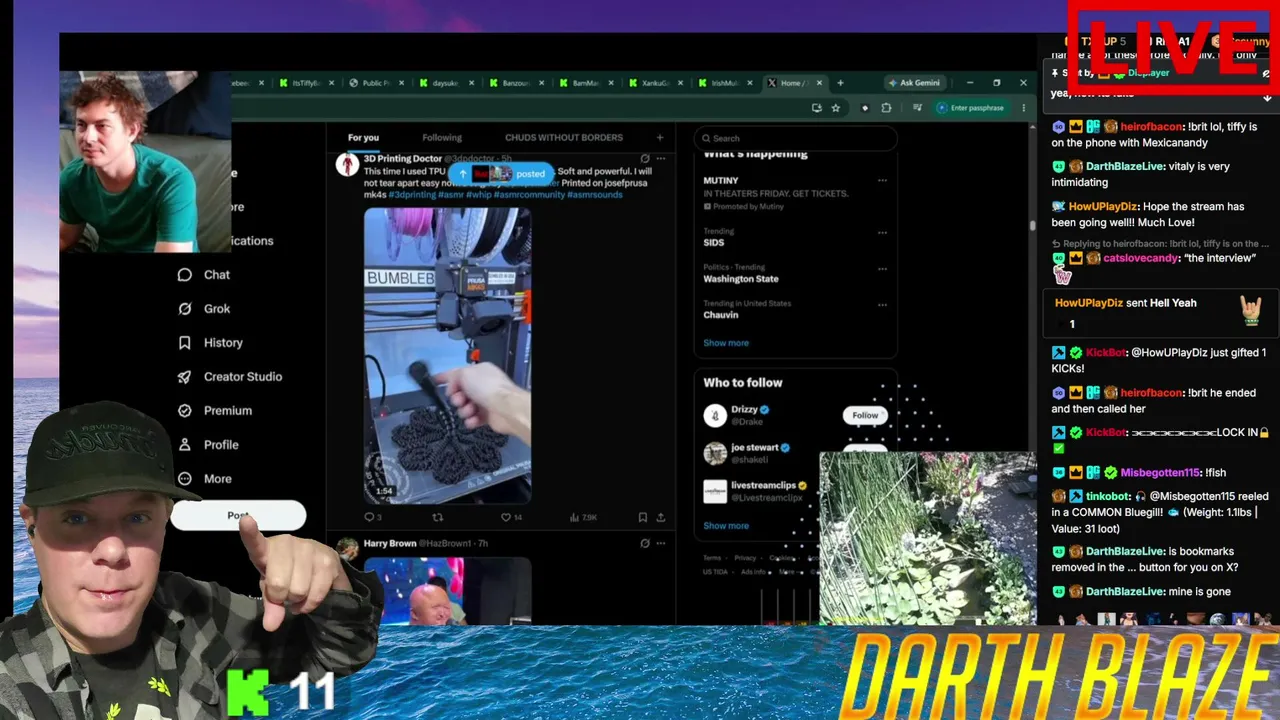Open the Privacy footer link

point(745,558)
